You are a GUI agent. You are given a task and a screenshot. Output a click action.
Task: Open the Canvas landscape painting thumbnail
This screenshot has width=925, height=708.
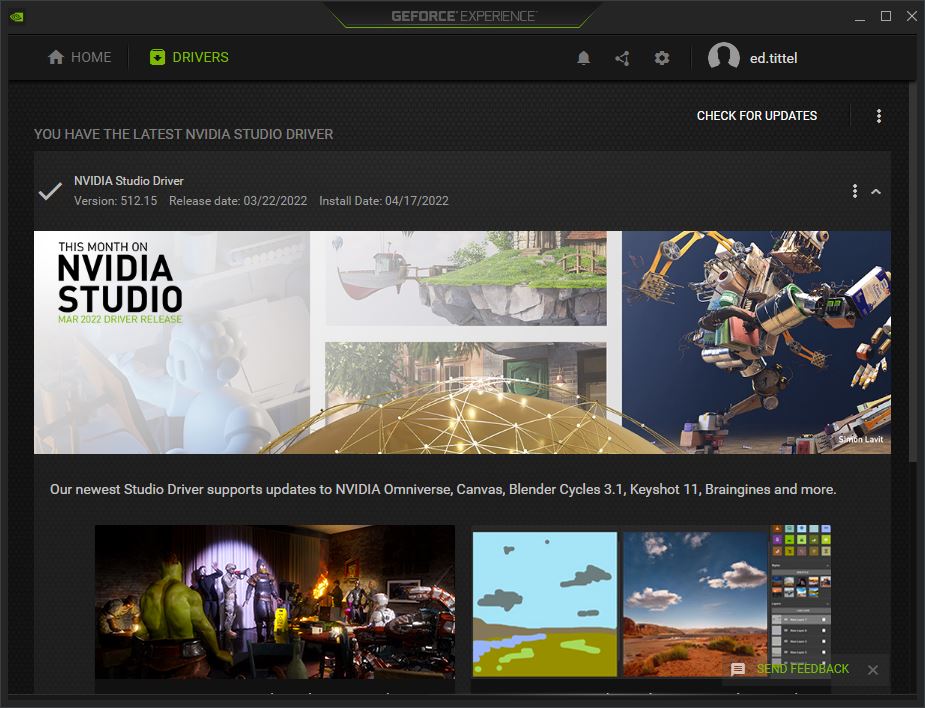coord(651,602)
